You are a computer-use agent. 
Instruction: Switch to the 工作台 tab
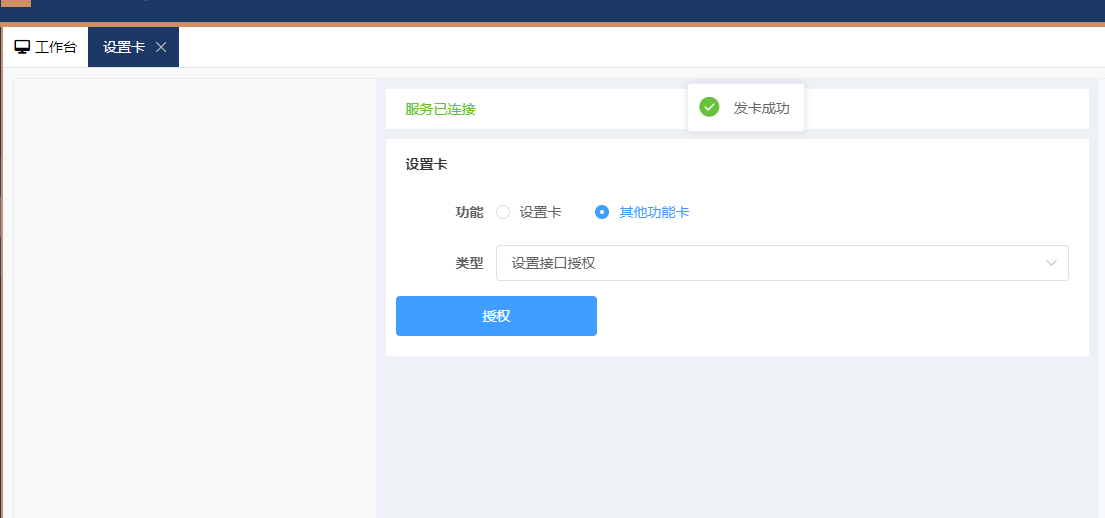[46, 47]
